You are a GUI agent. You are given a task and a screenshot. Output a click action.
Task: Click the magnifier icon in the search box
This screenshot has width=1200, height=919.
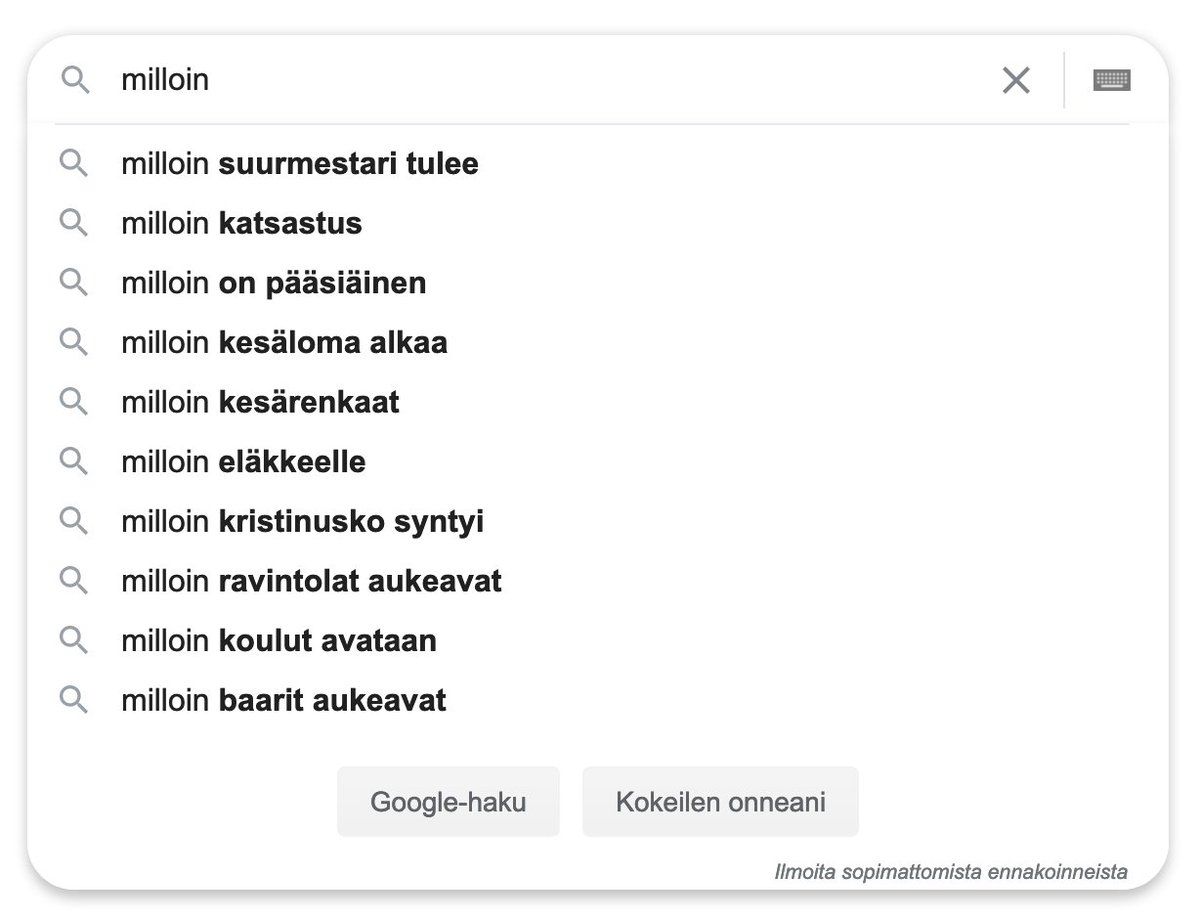[x=75, y=80]
